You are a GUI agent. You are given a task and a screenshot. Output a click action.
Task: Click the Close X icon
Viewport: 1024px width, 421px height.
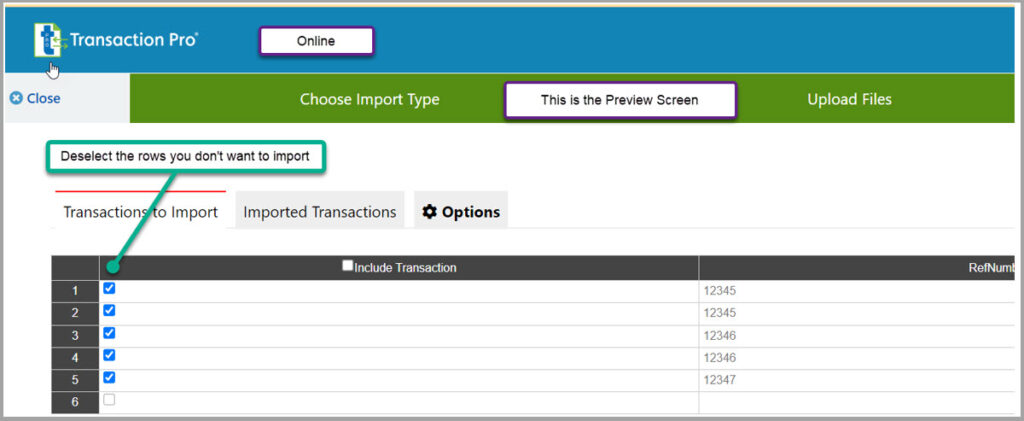[x=15, y=98]
